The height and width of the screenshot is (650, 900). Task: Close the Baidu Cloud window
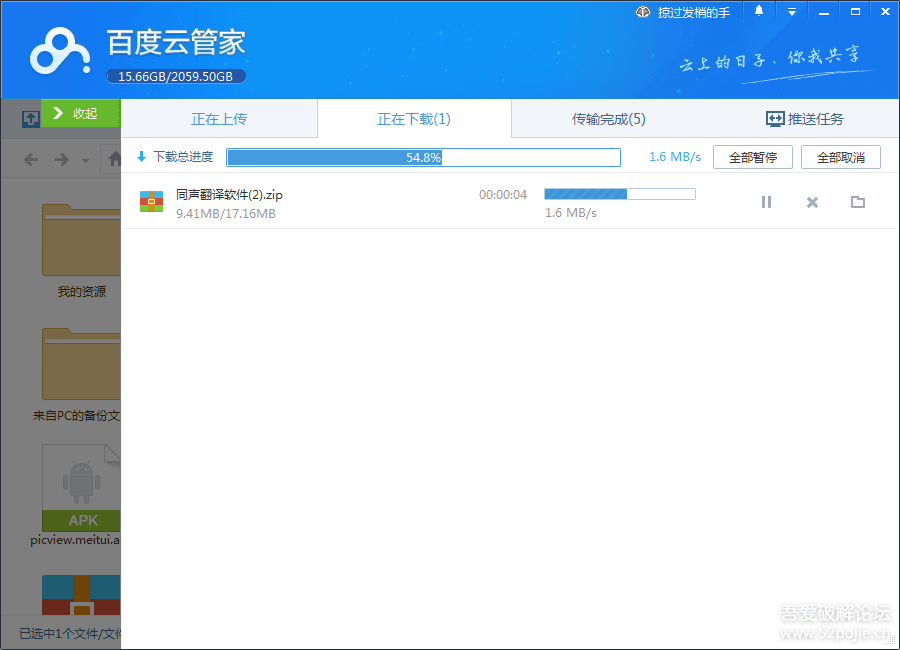point(886,11)
